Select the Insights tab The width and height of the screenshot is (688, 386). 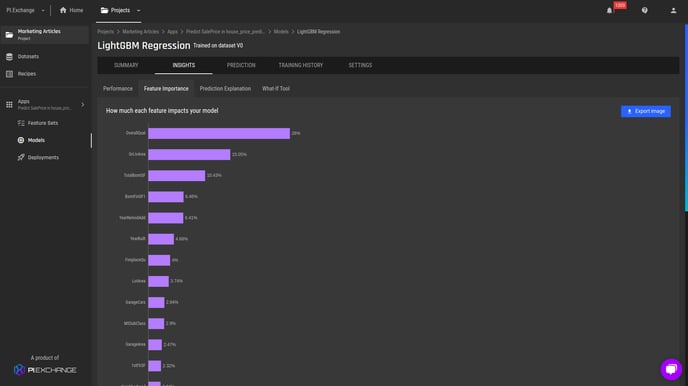click(183, 65)
